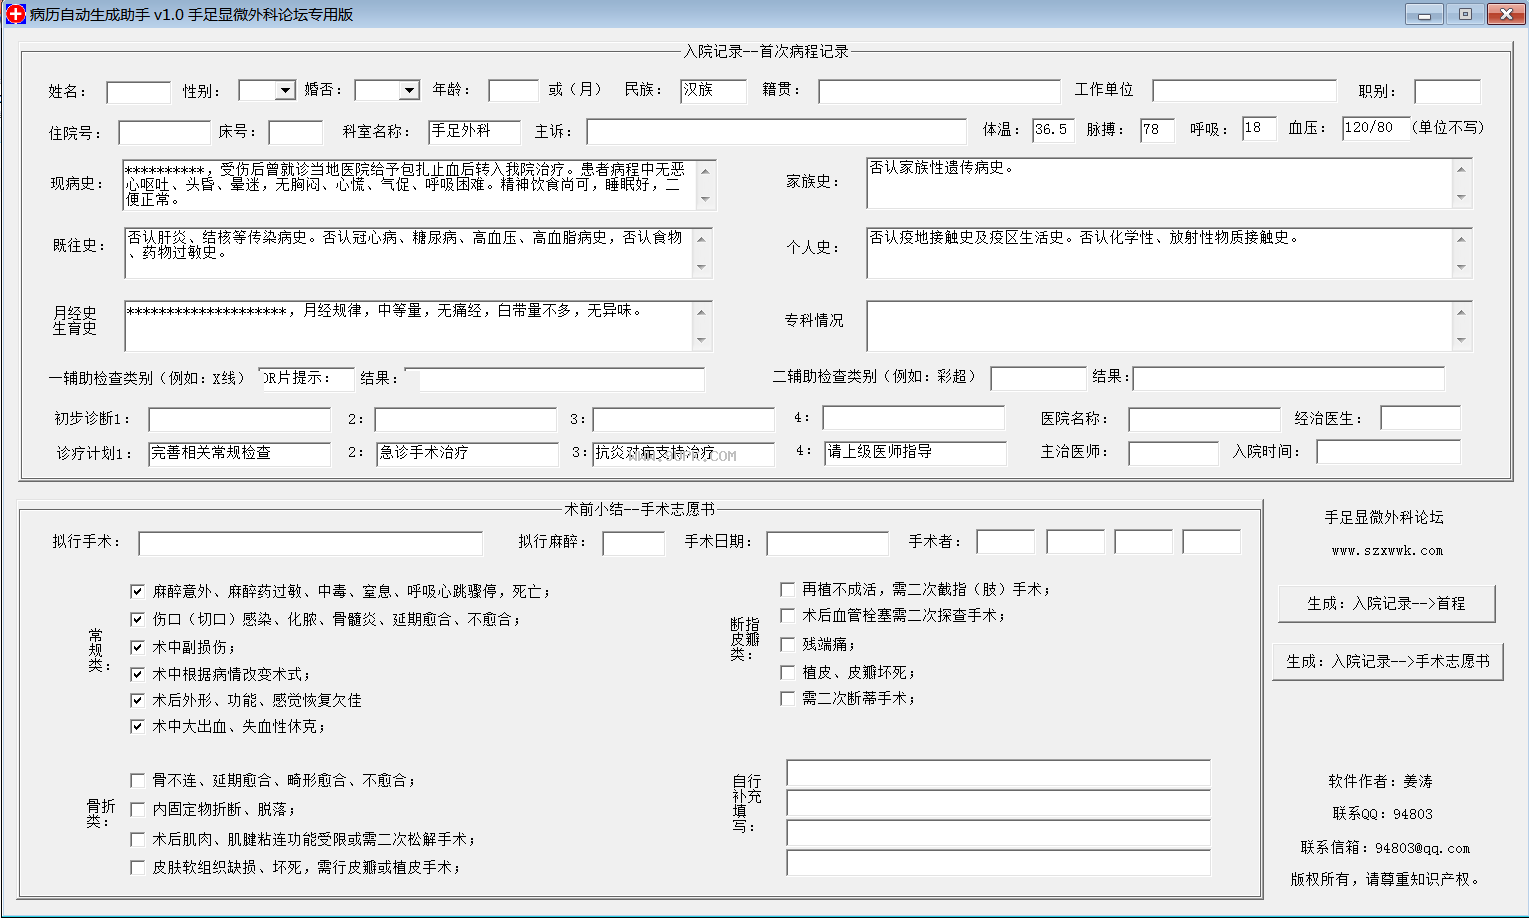Click the 体温 field showing 36.5
Screen dimensions: 1529x918
pos(1053,130)
